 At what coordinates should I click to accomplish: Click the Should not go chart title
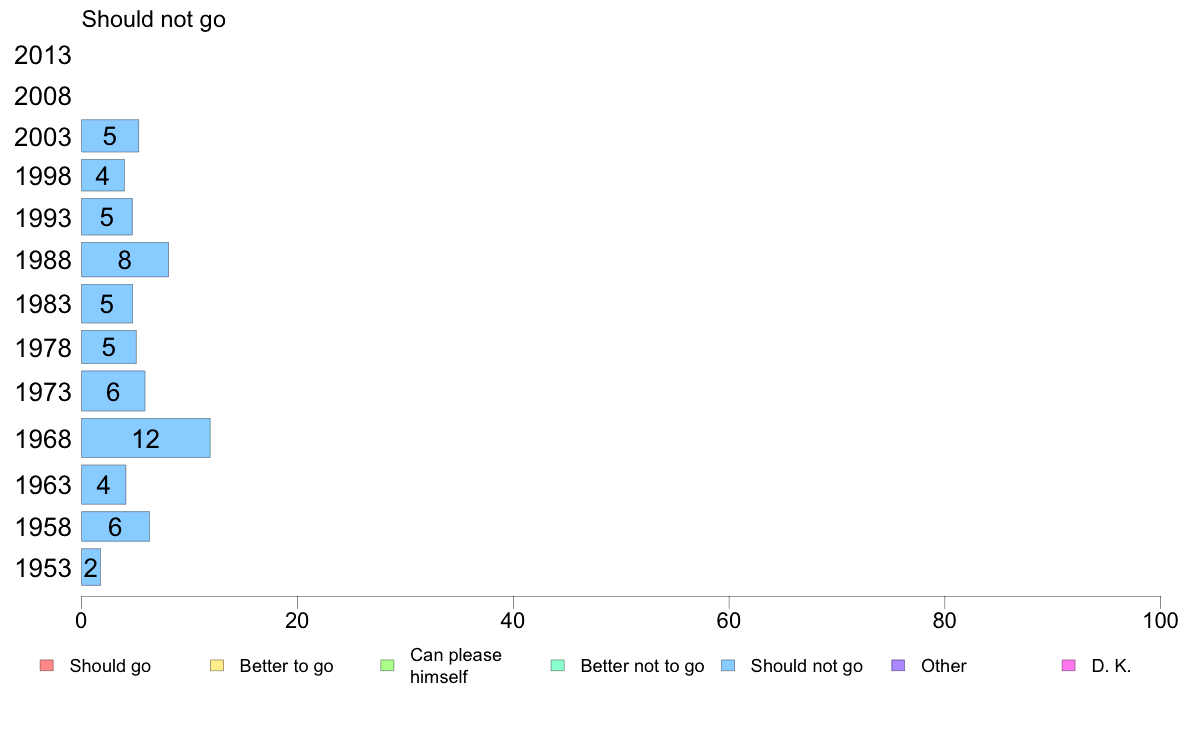pyautogui.click(x=154, y=19)
